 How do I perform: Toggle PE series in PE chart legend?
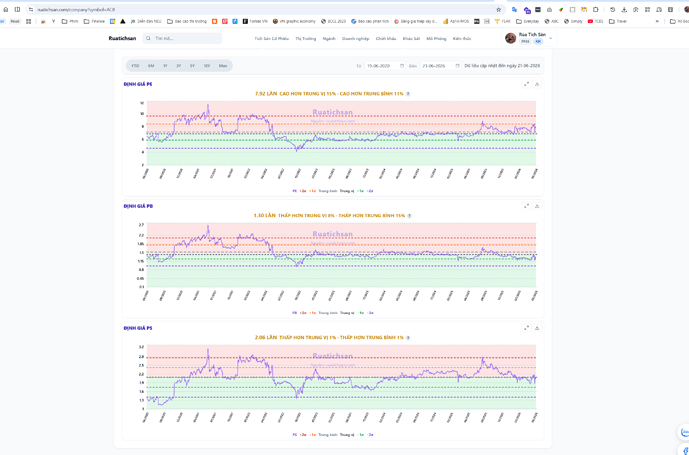(x=294, y=191)
